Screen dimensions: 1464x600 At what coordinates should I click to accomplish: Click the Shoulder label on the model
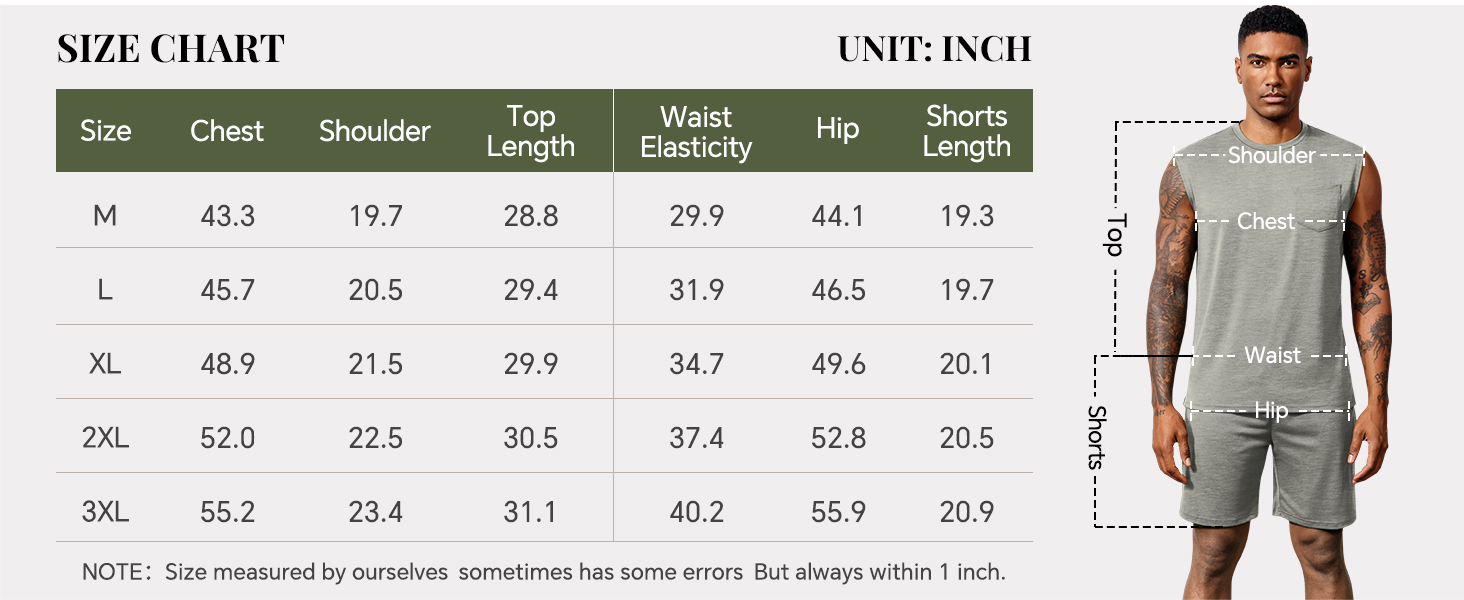coord(1271,155)
